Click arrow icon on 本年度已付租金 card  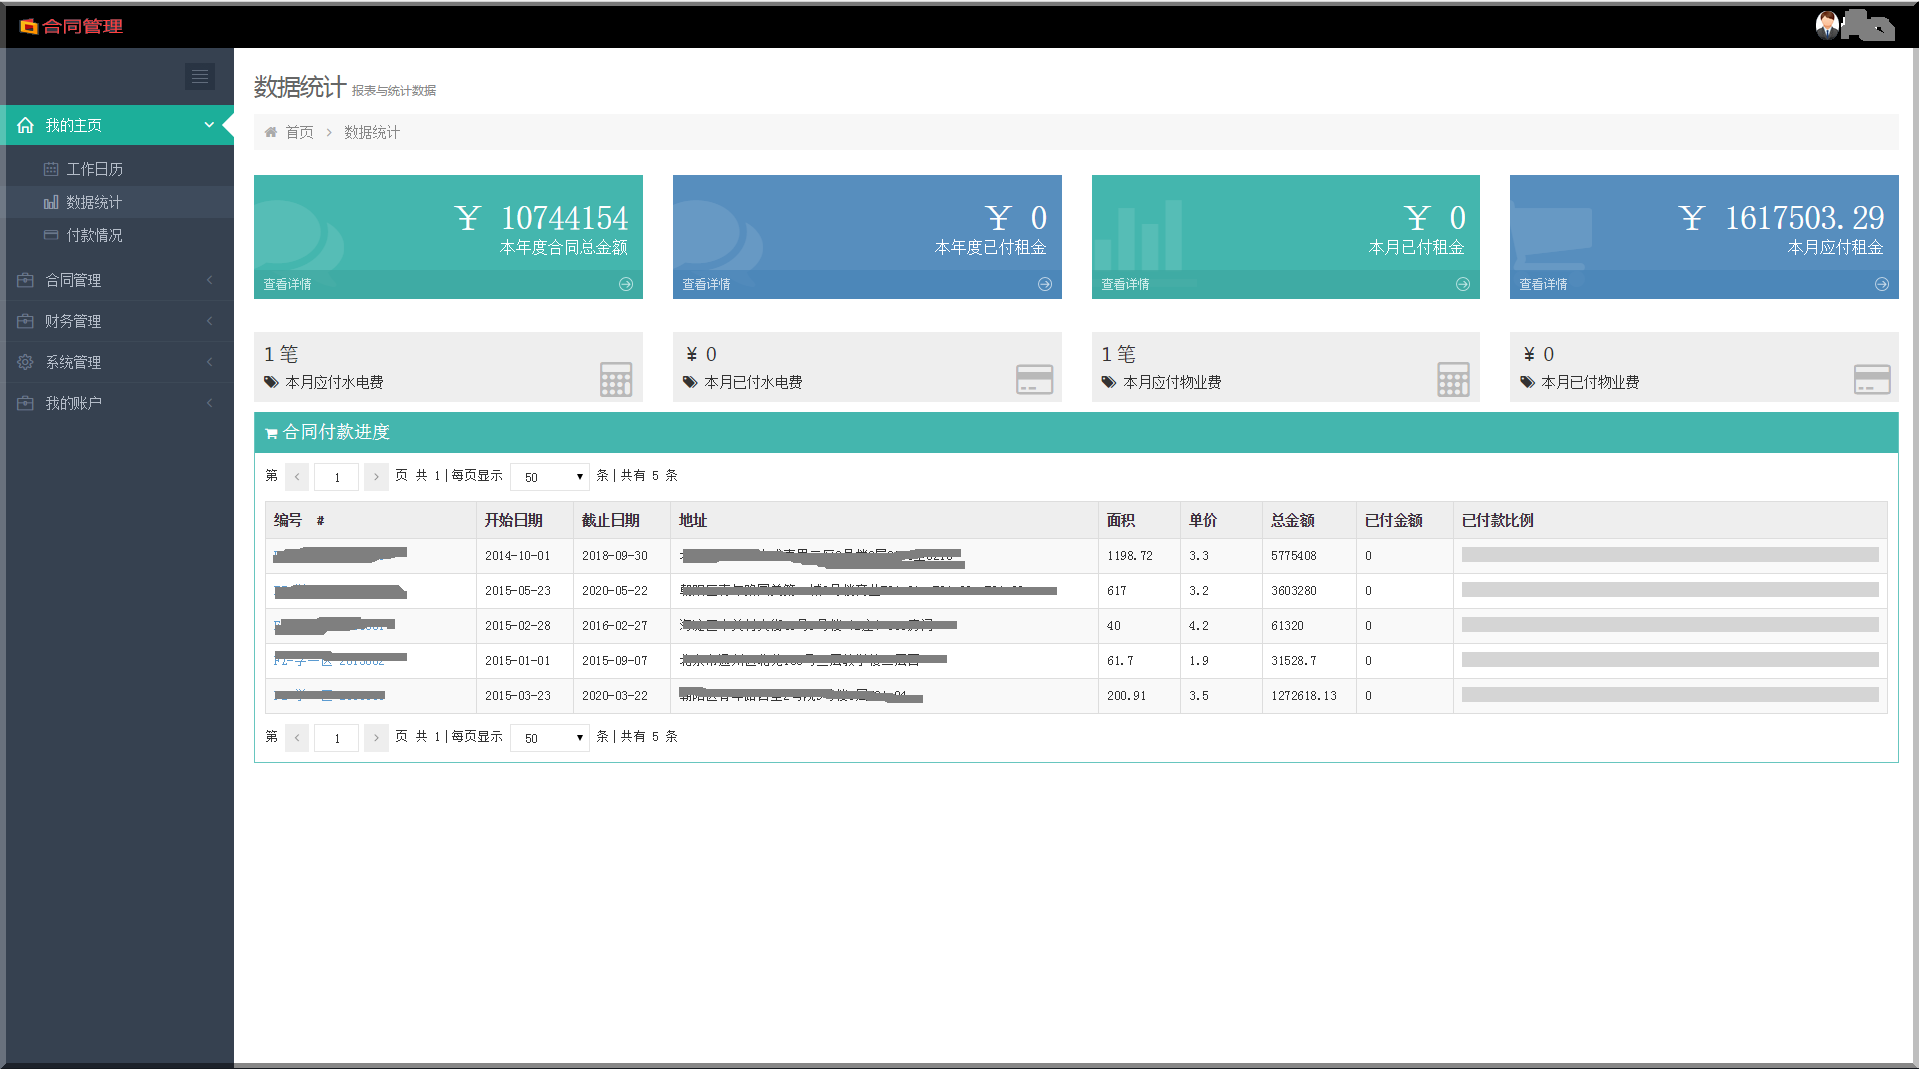pyautogui.click(x=1045, y=284)
